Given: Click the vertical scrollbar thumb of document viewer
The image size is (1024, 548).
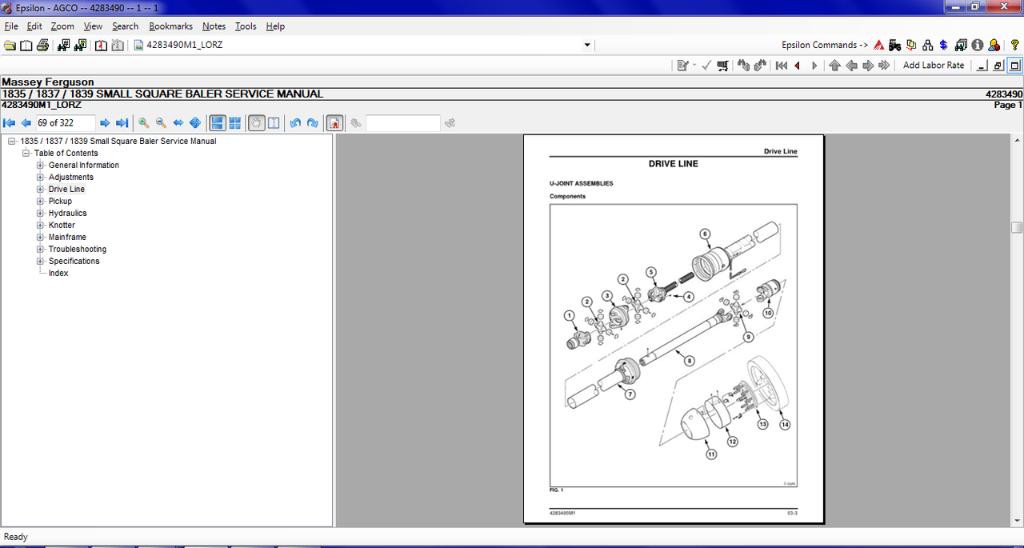Looking at the screenshot, I should click(1017, 227).
